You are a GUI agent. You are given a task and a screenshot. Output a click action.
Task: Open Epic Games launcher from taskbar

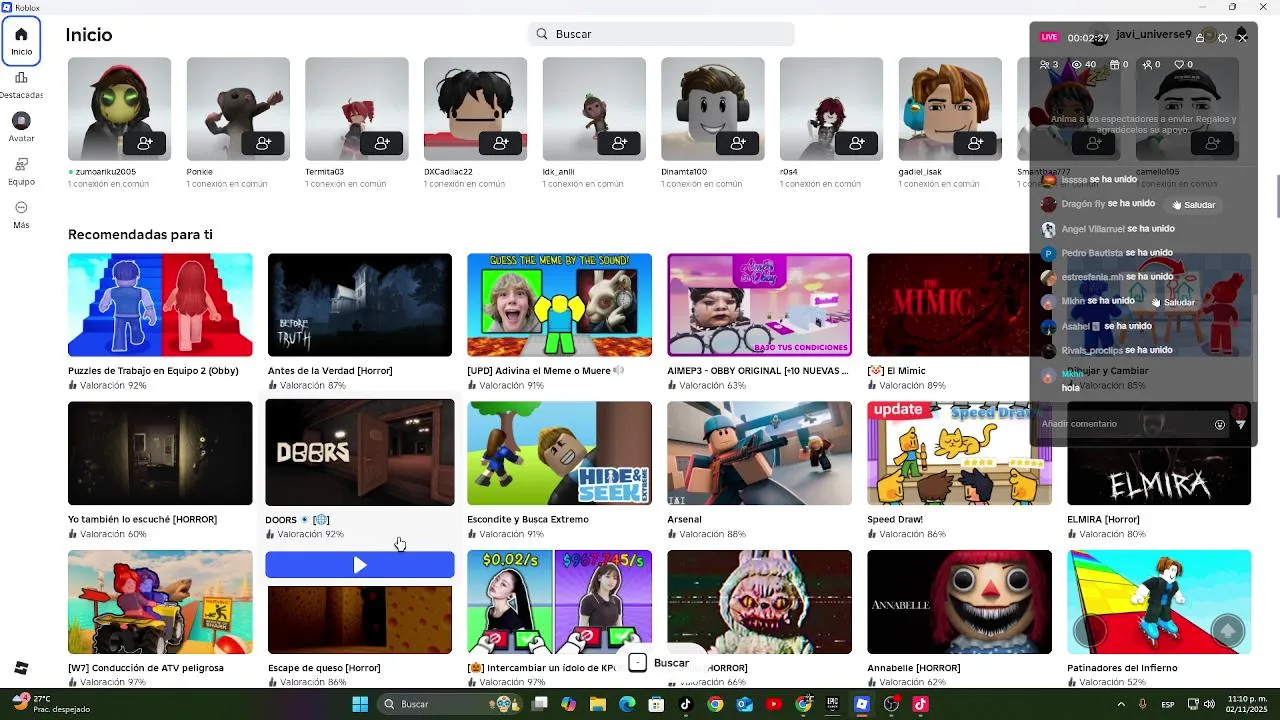click(832, 704)
